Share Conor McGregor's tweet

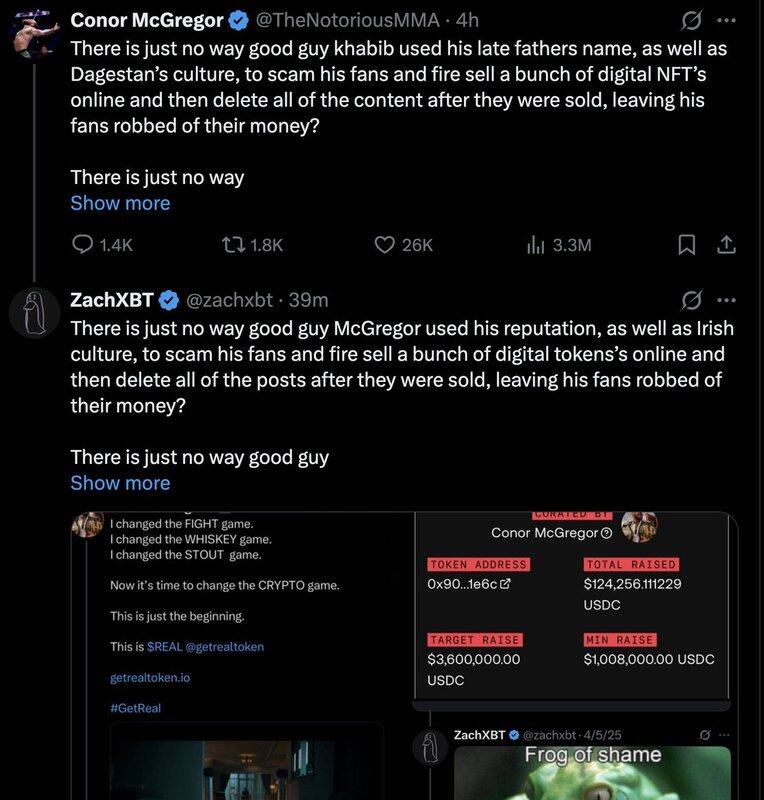pyautogui.click(x=727, y=245)
